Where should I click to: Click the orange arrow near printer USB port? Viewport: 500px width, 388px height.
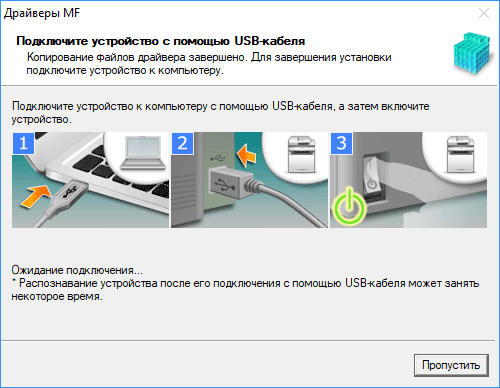click(x=246, y=155)
